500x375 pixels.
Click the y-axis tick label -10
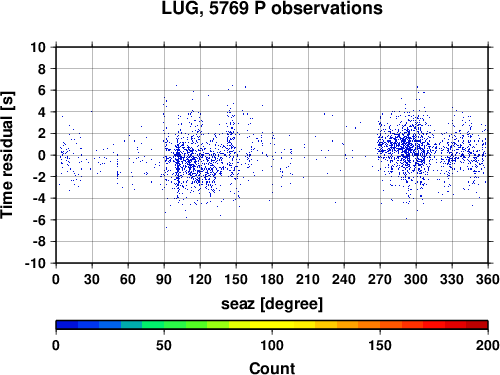pos(35,263)
